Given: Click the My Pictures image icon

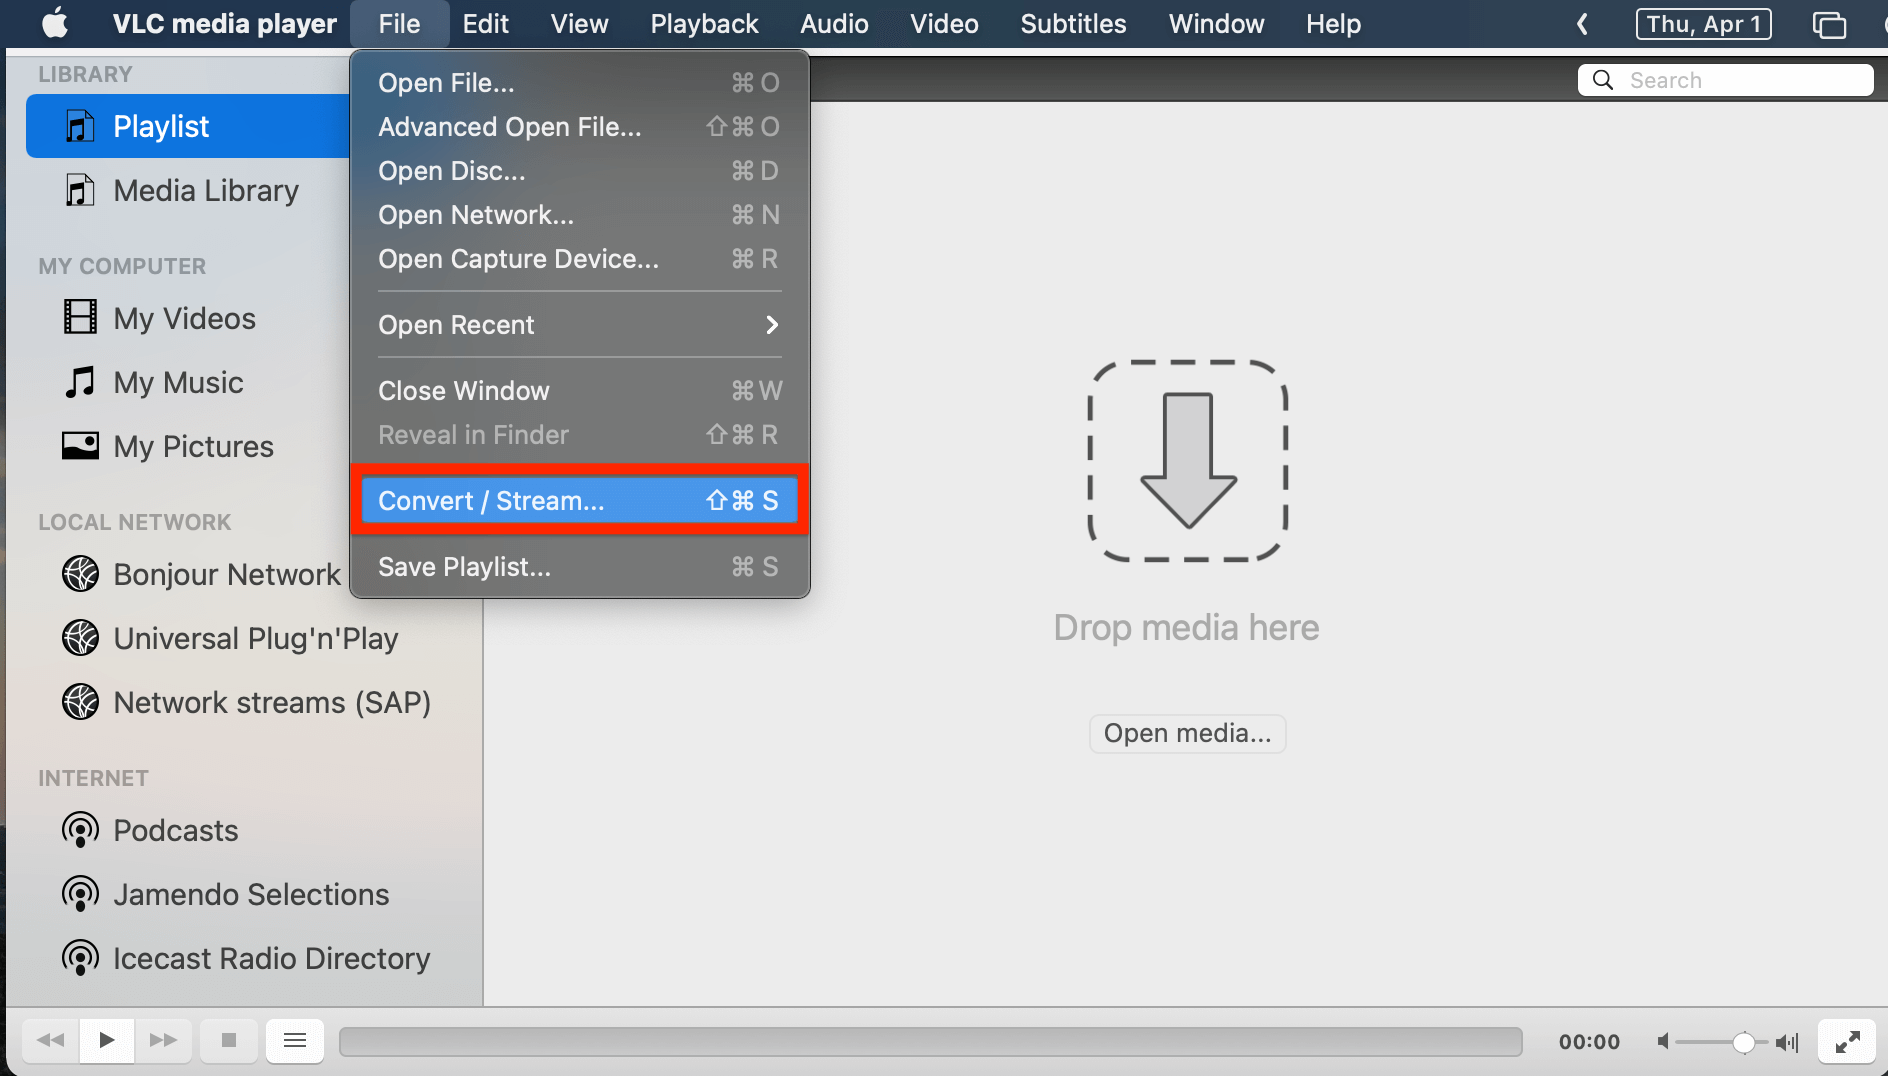Looking at the screenshot, I should 80,445.
